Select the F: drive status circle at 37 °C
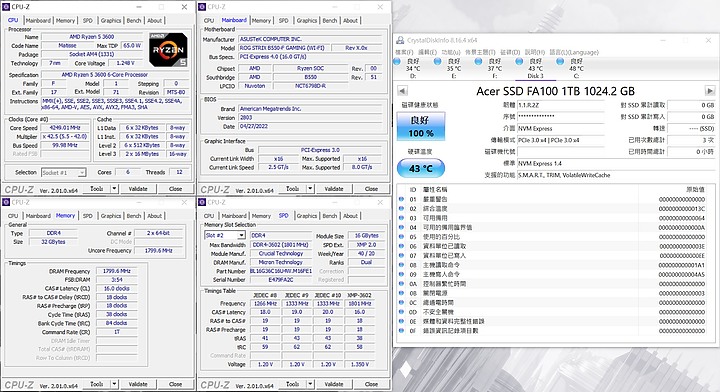 (478, 62)
